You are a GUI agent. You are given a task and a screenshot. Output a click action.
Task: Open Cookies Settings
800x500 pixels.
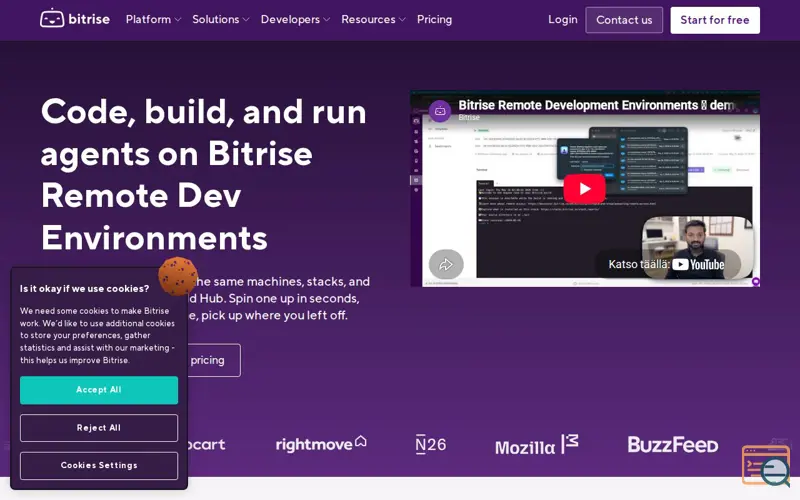(99, 465)
